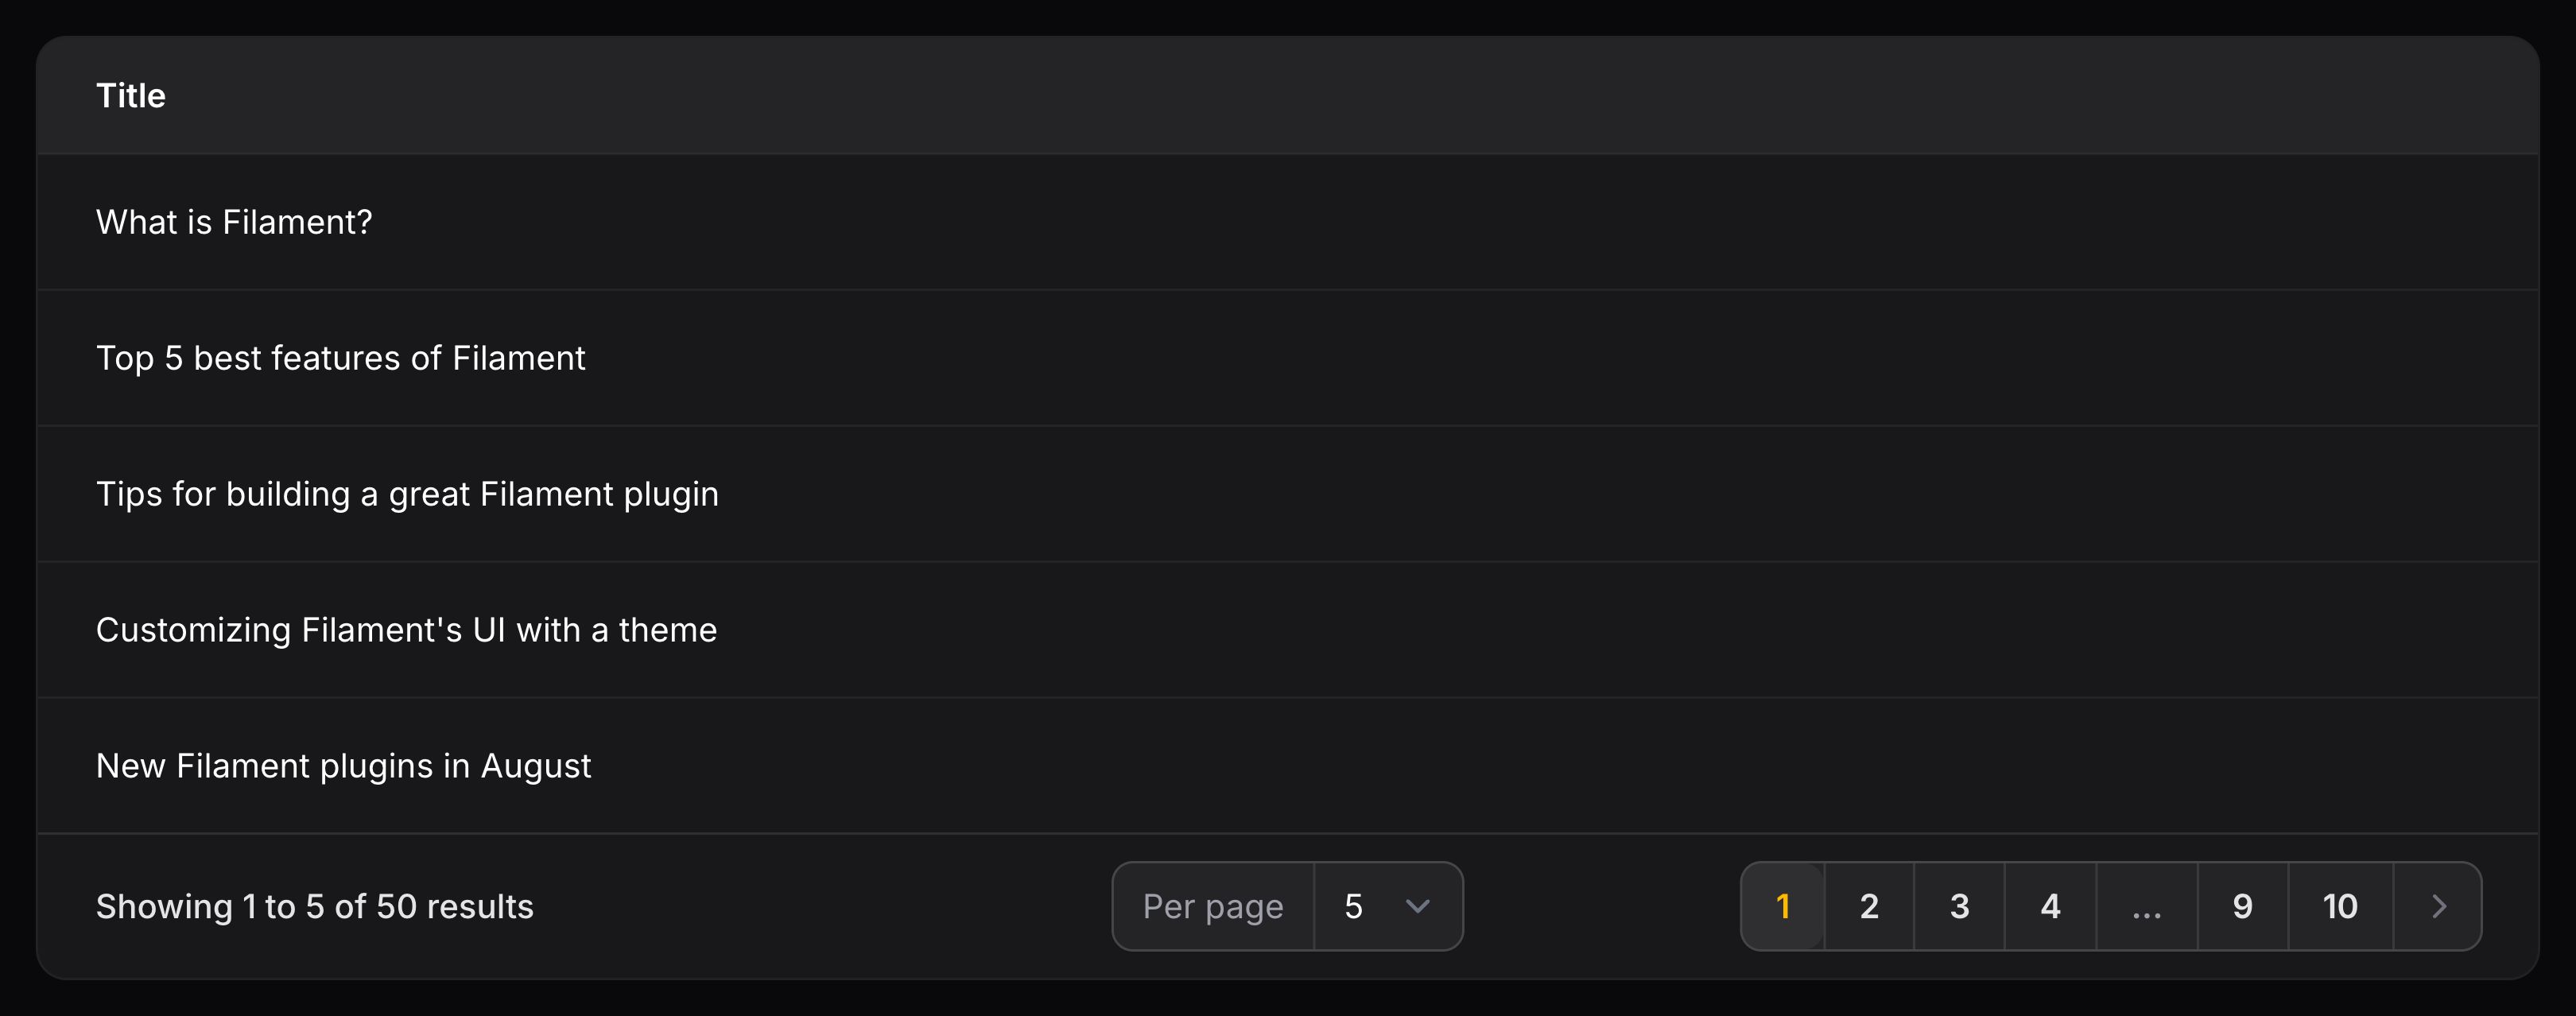Image resolution: width=2576 pixels, height=1016 pixels.
Task: Expand the per page chevron arrow
Action: coord(1417,906)
